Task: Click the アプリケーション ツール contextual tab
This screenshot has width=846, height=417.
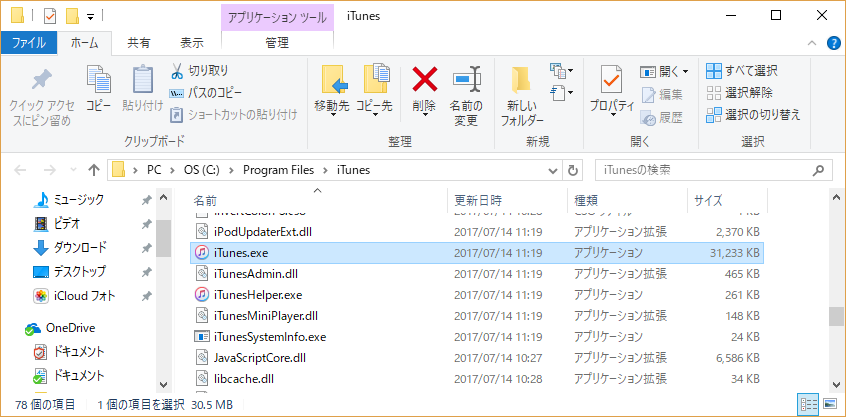Action: (277, 17)
